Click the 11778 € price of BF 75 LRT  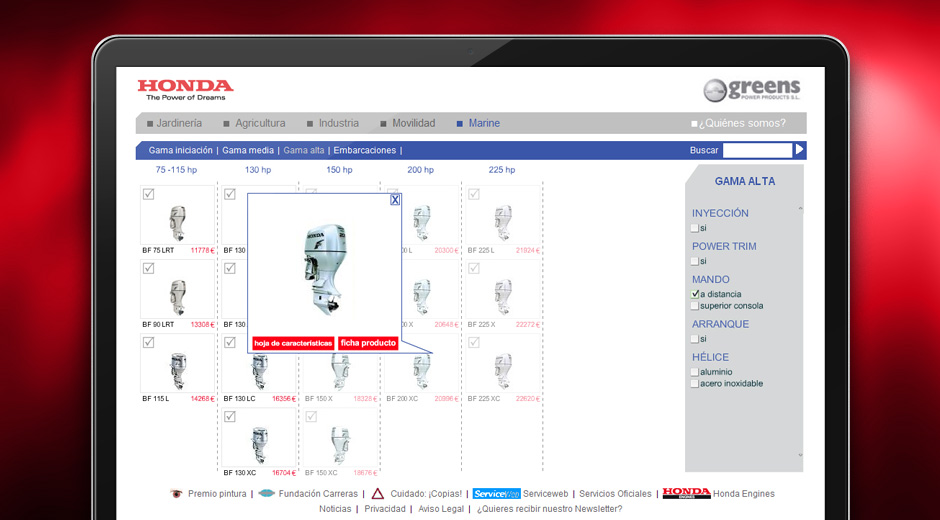pyautogui.click(x=203, y=250)
